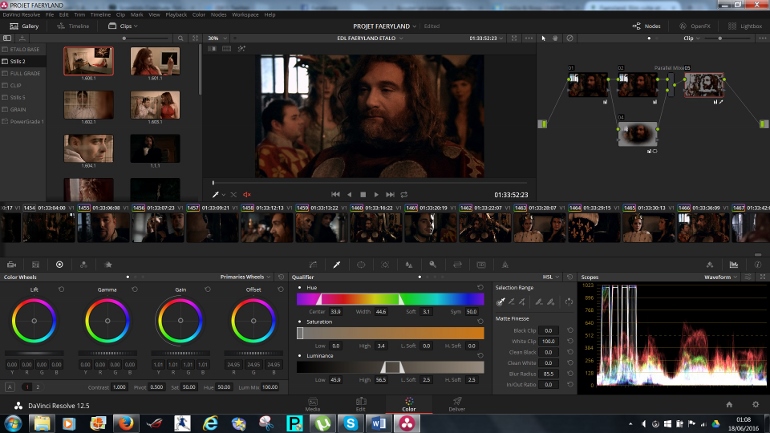
Task: Open the Clips dropdown
Action: [123, 26]
